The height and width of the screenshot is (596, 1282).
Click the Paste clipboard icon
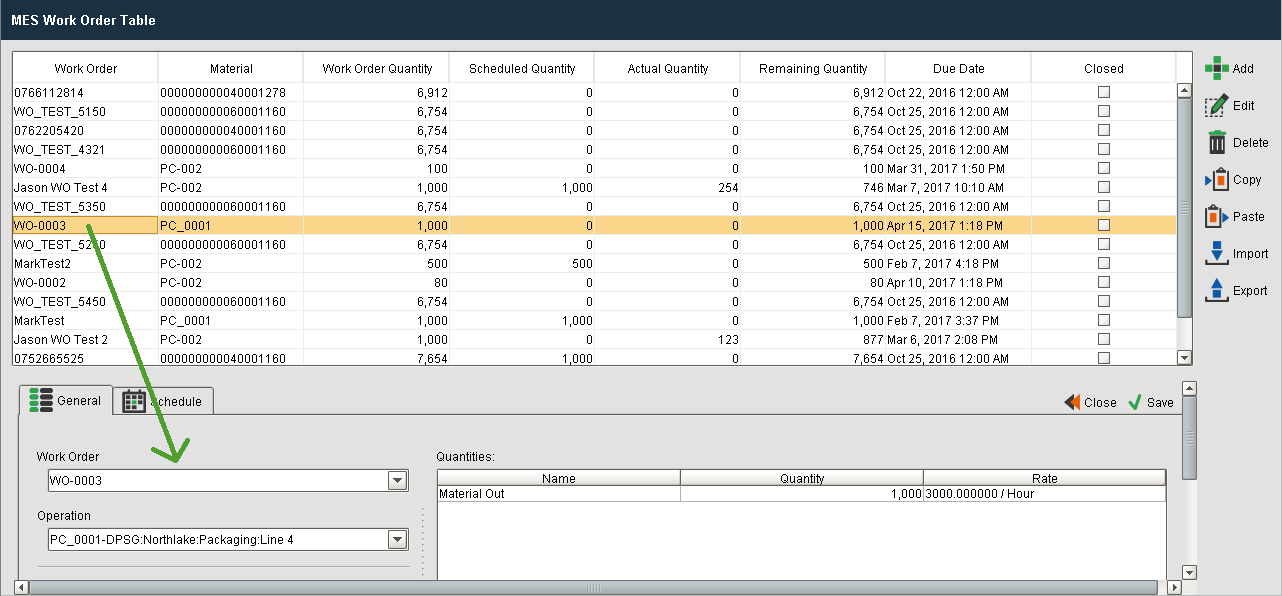coord(1216,217)
